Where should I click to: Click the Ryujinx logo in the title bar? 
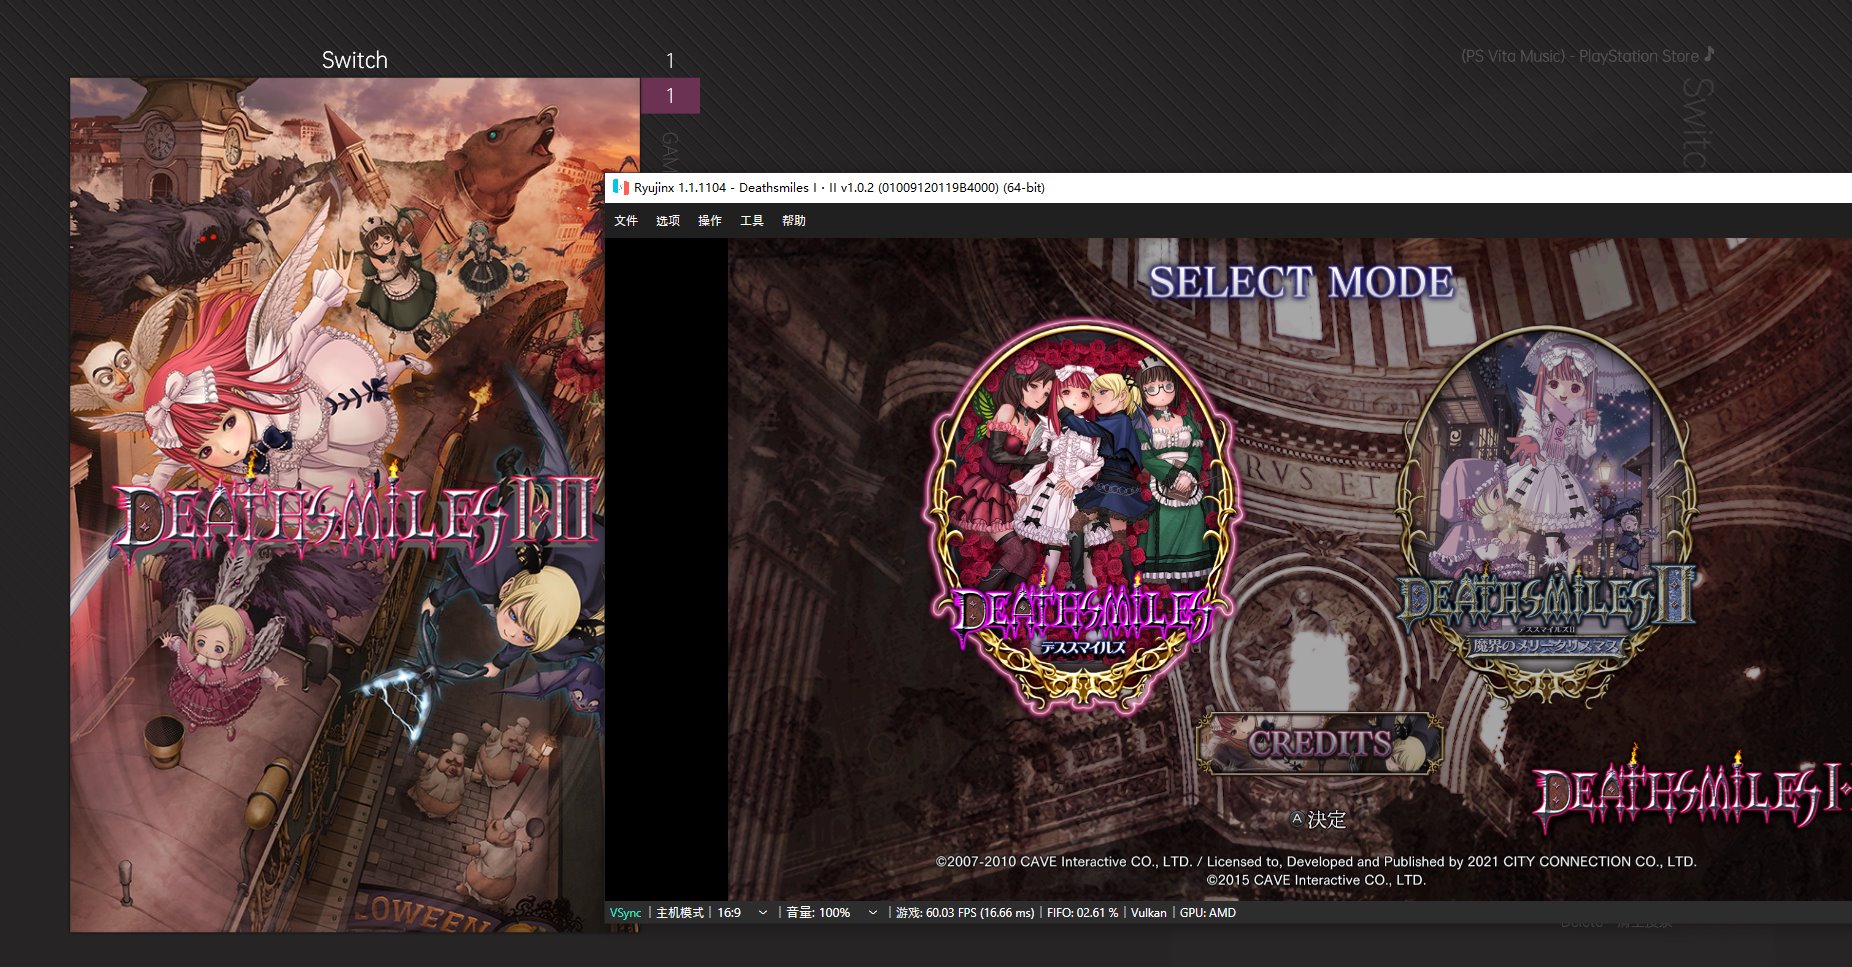click(x=620, y=187)
